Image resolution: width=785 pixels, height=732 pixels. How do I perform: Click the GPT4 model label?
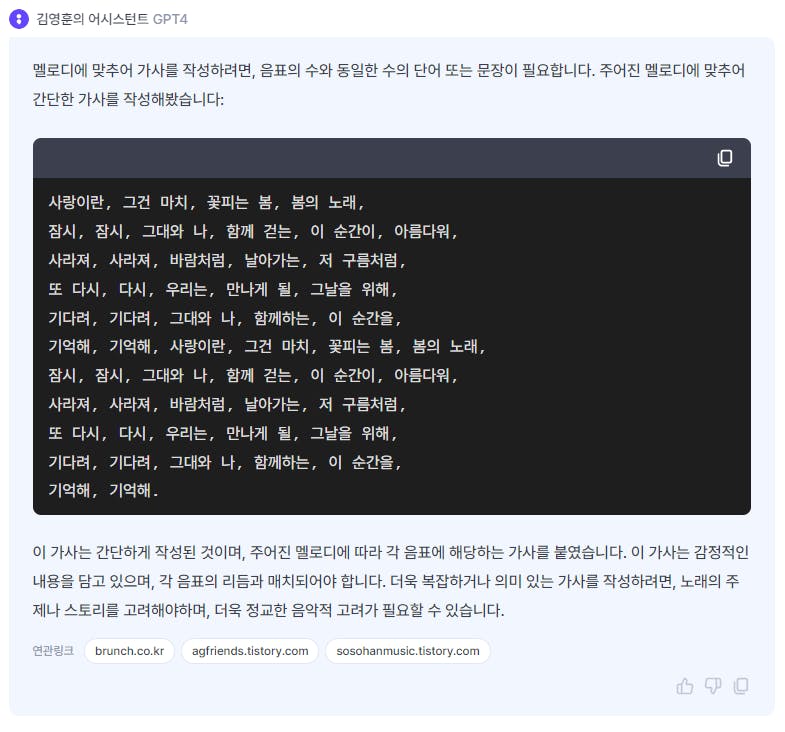(x=170, y=19)
